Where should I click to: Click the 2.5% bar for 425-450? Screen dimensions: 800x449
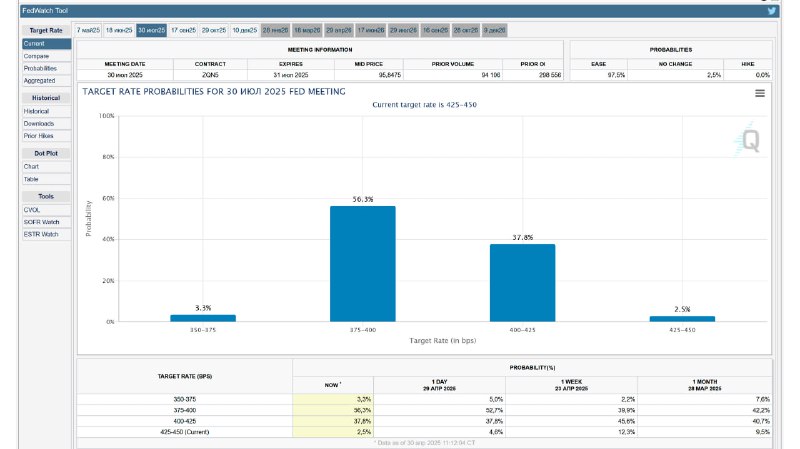[682, 319]
